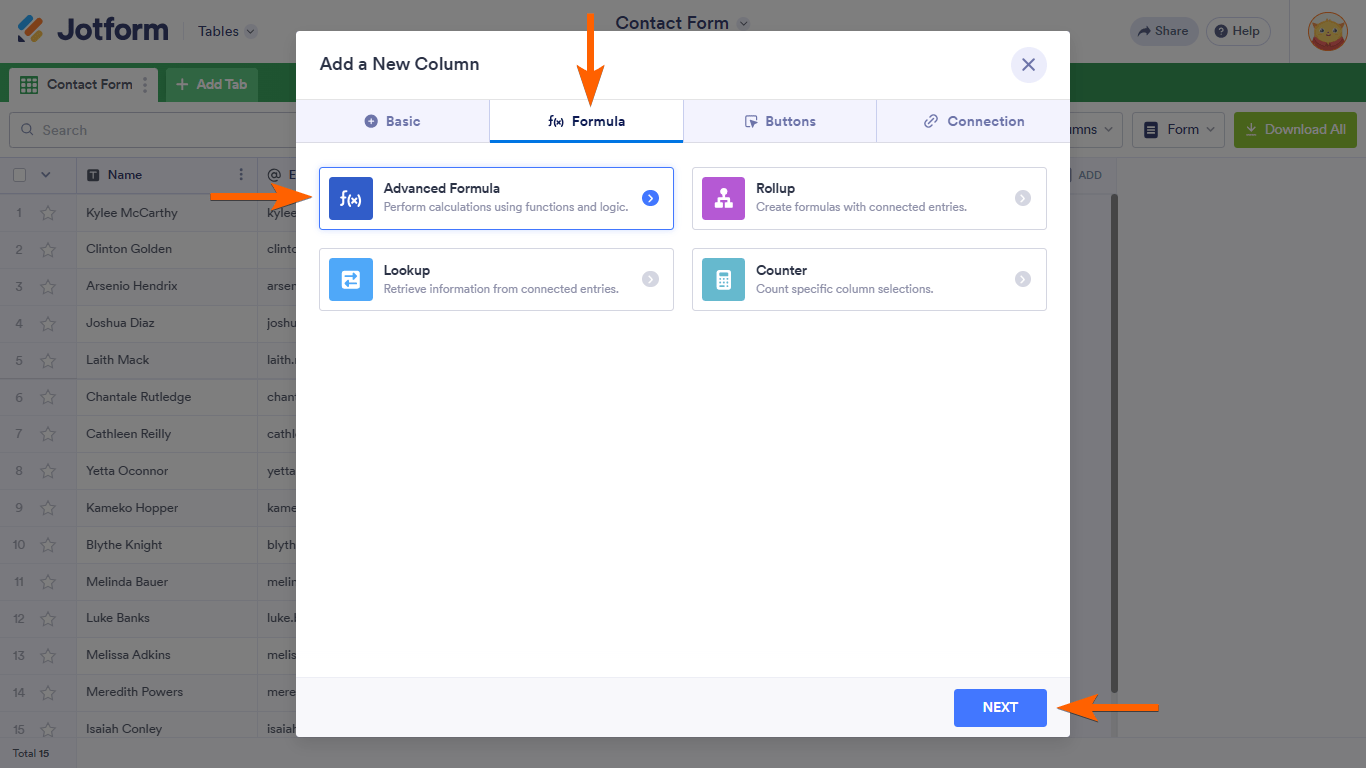The height and width of the screenshot is (768, 1366).
Task: Open the Contact Form title dropdown
Action: point(743,23)
